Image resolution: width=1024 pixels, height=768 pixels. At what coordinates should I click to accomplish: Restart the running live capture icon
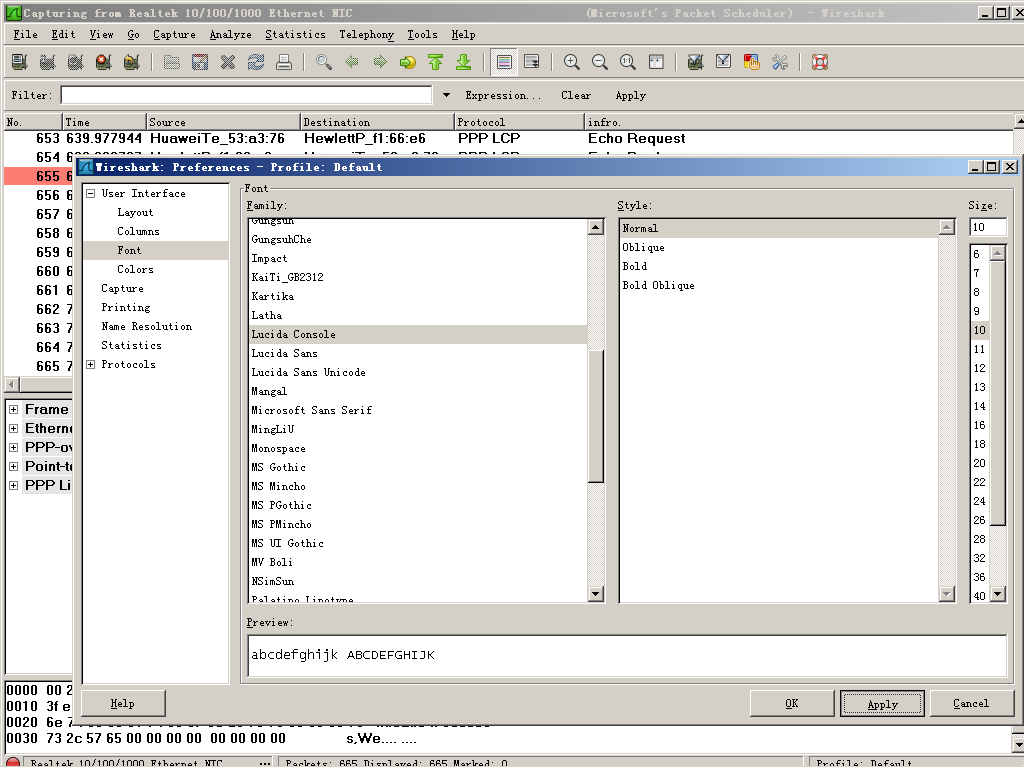click(x=131, y=62)
